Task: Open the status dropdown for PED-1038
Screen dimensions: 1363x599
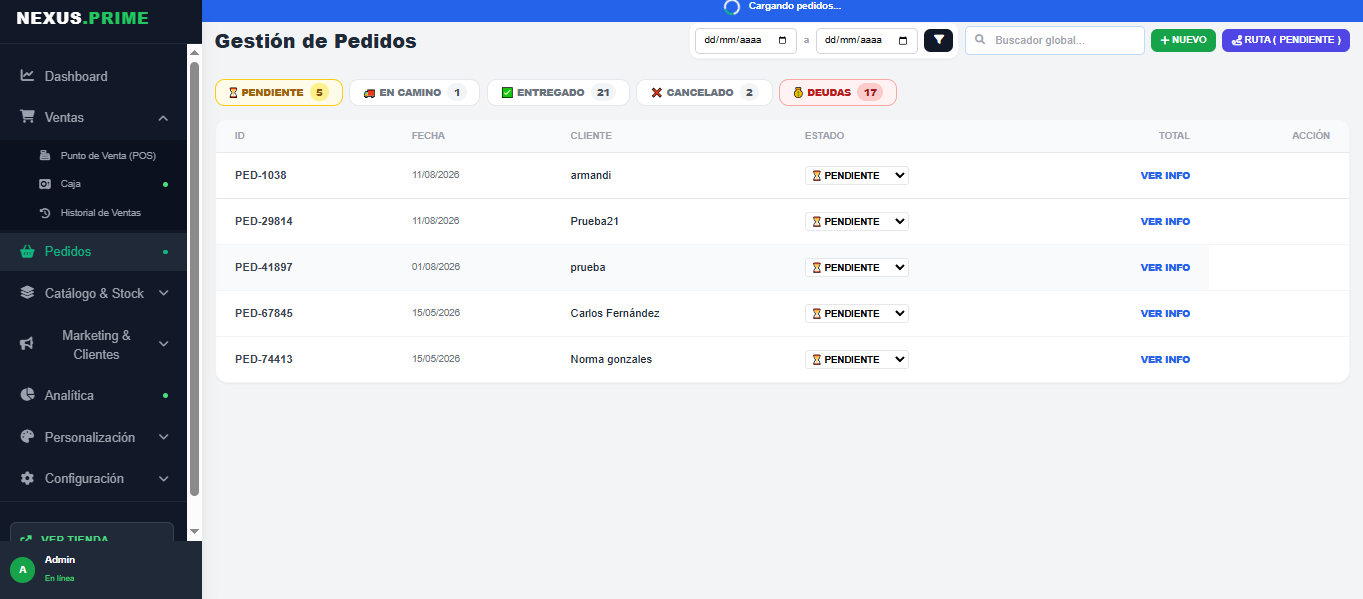Action: point(857,175)
